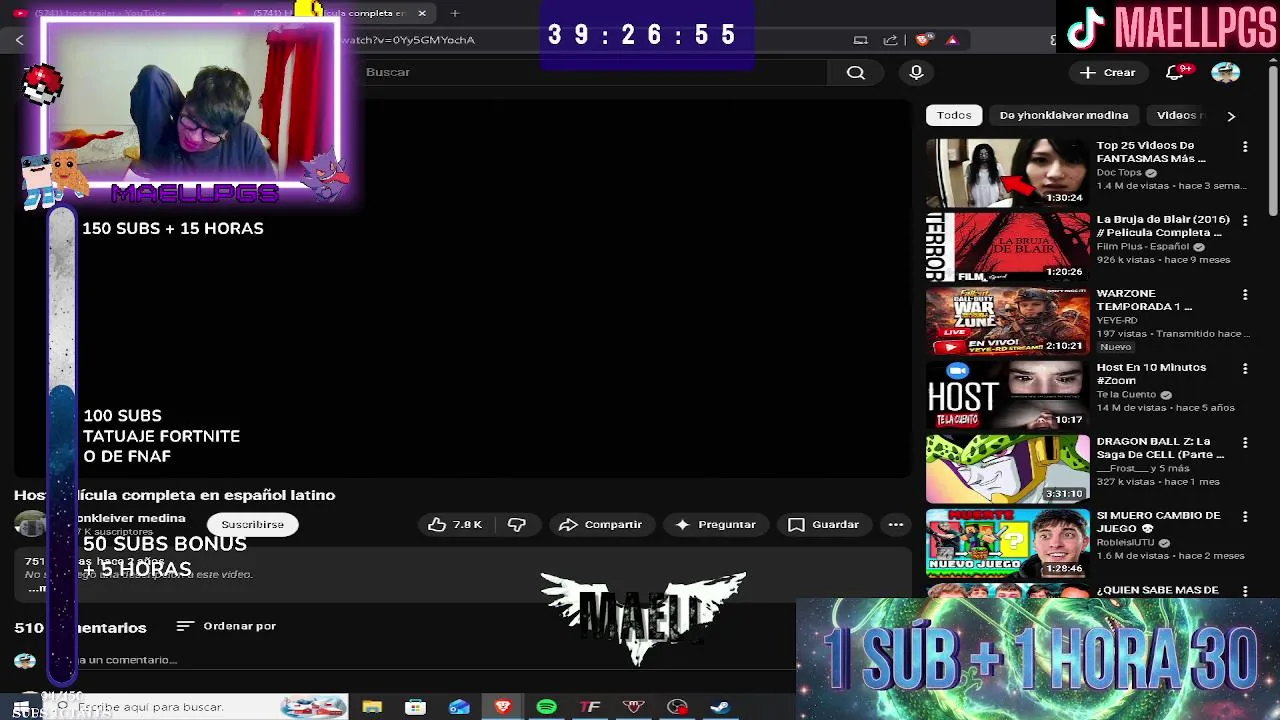Open options menu for Dragon Ball Z video
Viewport: 1280px width, 720px height.
tap(1245, 443)
